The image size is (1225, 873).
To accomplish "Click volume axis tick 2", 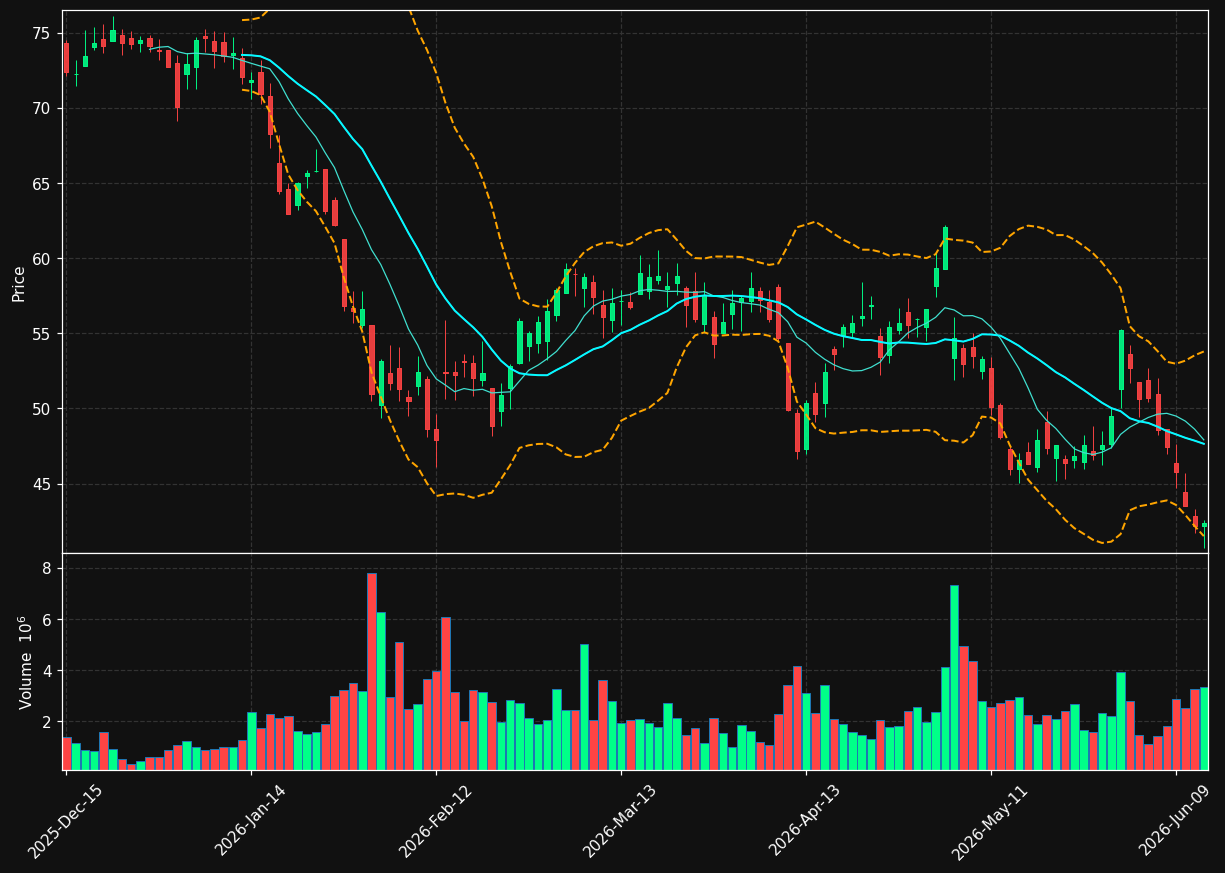I will coord(46,722).
